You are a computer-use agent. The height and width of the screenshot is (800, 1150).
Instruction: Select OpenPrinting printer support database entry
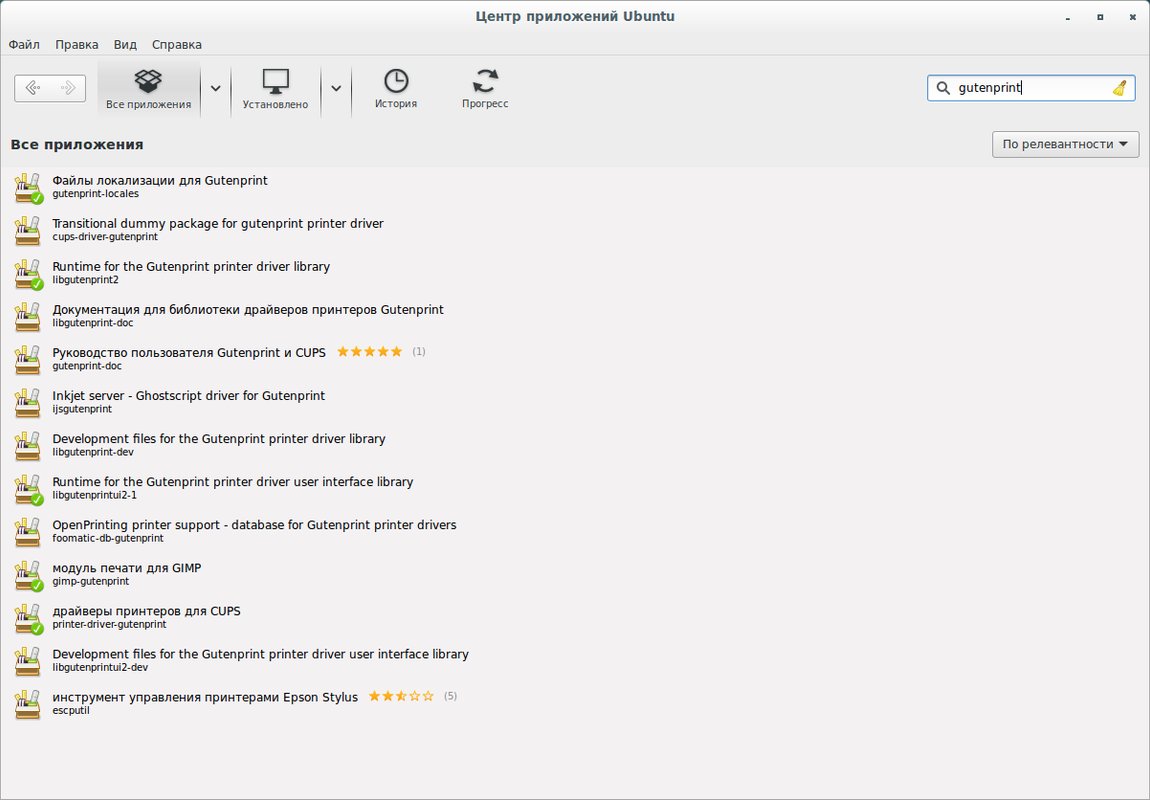pos(575,532)
